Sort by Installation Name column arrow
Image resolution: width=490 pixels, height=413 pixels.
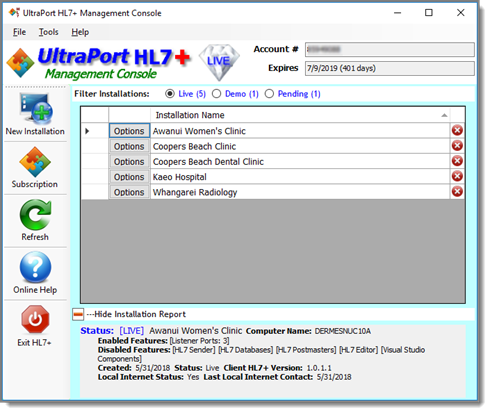coord(444,115)
